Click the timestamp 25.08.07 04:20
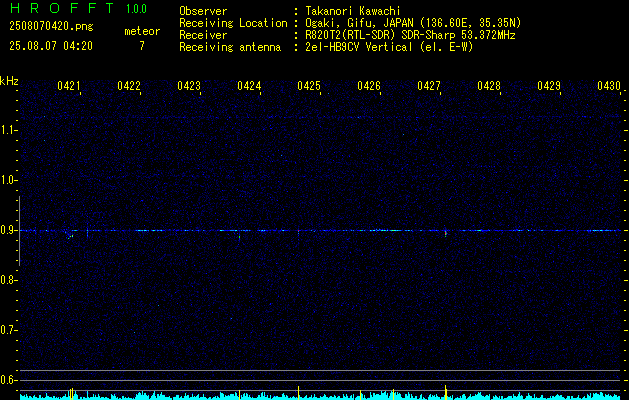This screenshot has height=400, width=629. tap(51, 46)
